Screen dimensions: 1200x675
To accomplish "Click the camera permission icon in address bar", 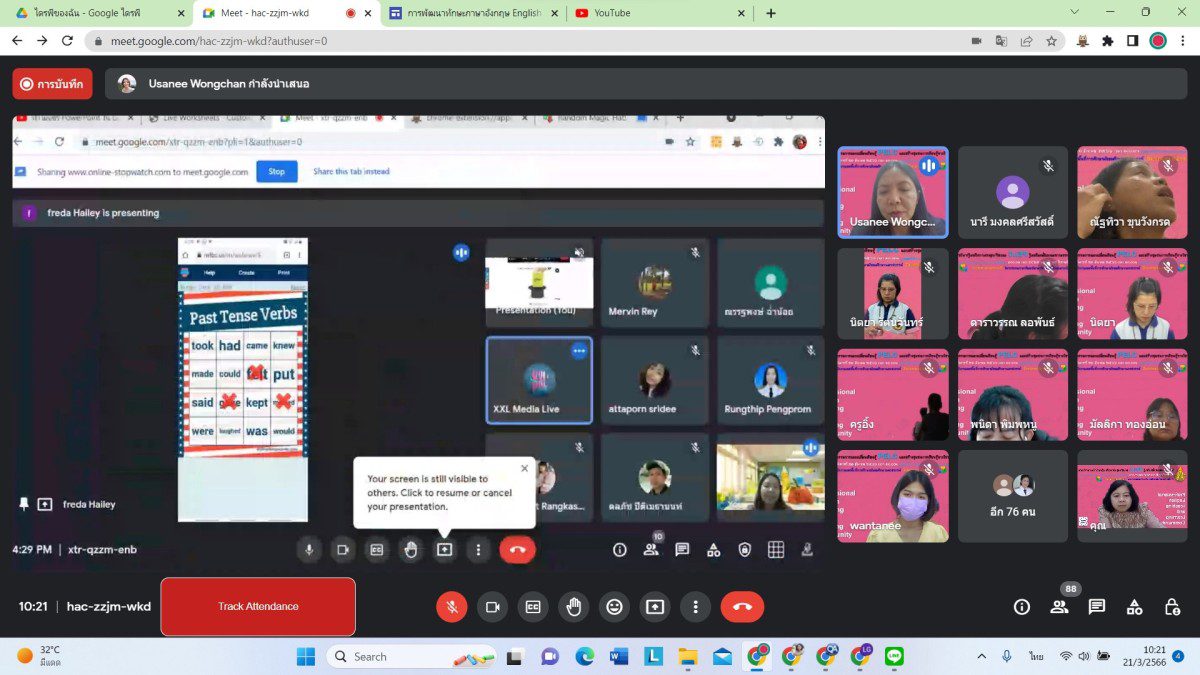I will (x=976, y=41).
